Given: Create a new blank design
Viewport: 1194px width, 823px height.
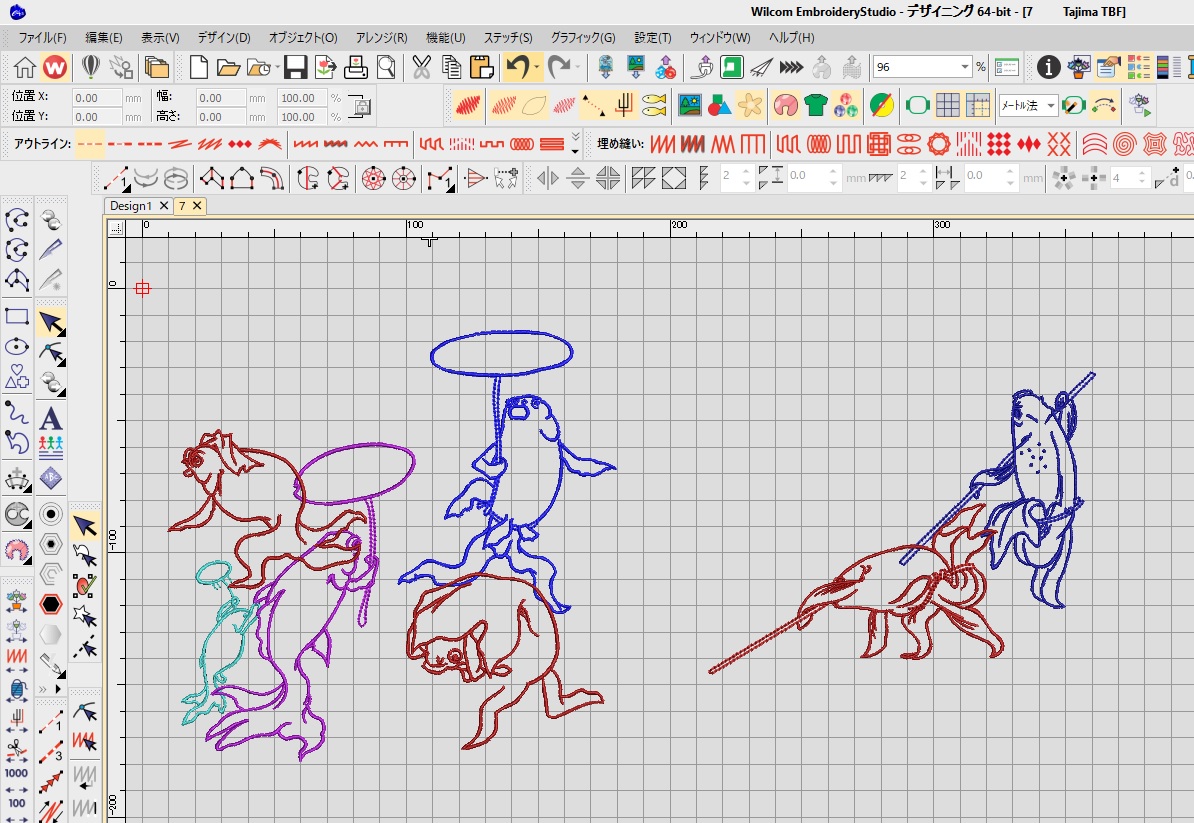Looking at the screenshot, I should 199,68.
